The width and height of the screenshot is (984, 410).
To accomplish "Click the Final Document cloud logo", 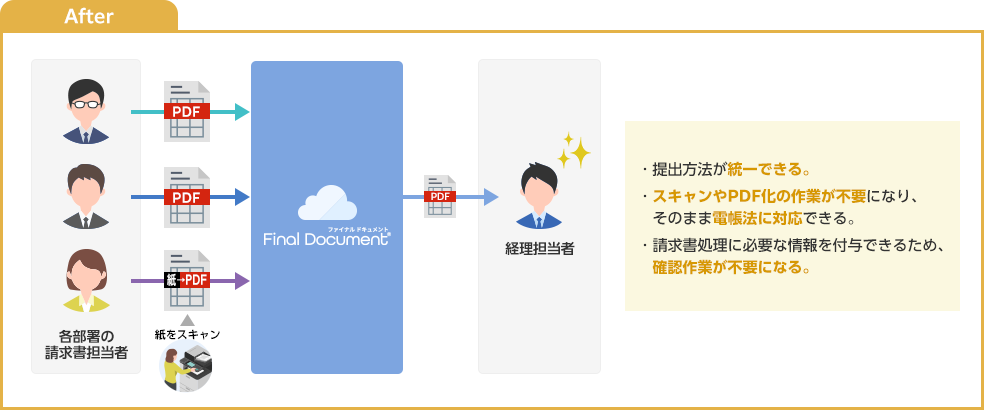I will coord(327,203).
